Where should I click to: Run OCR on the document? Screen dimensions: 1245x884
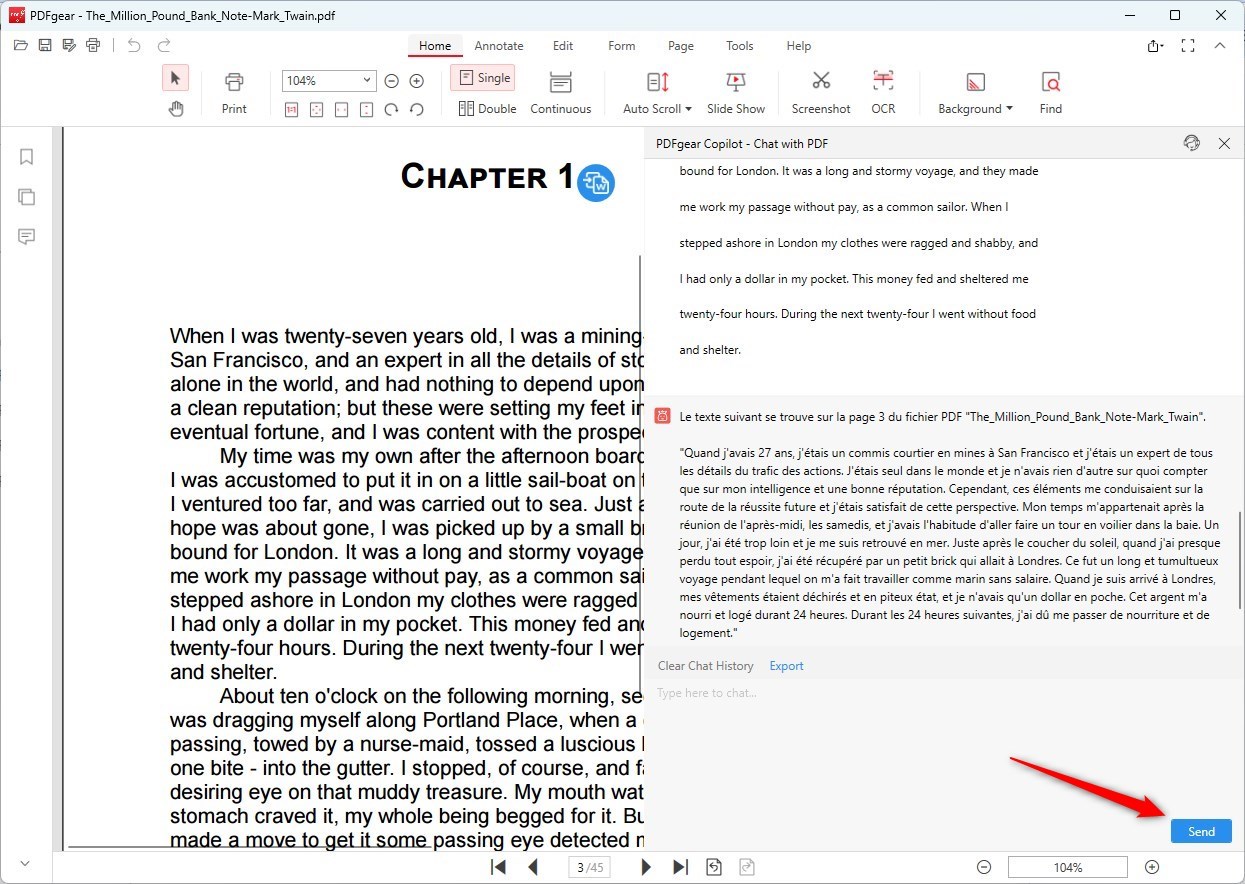coord(882,90)
